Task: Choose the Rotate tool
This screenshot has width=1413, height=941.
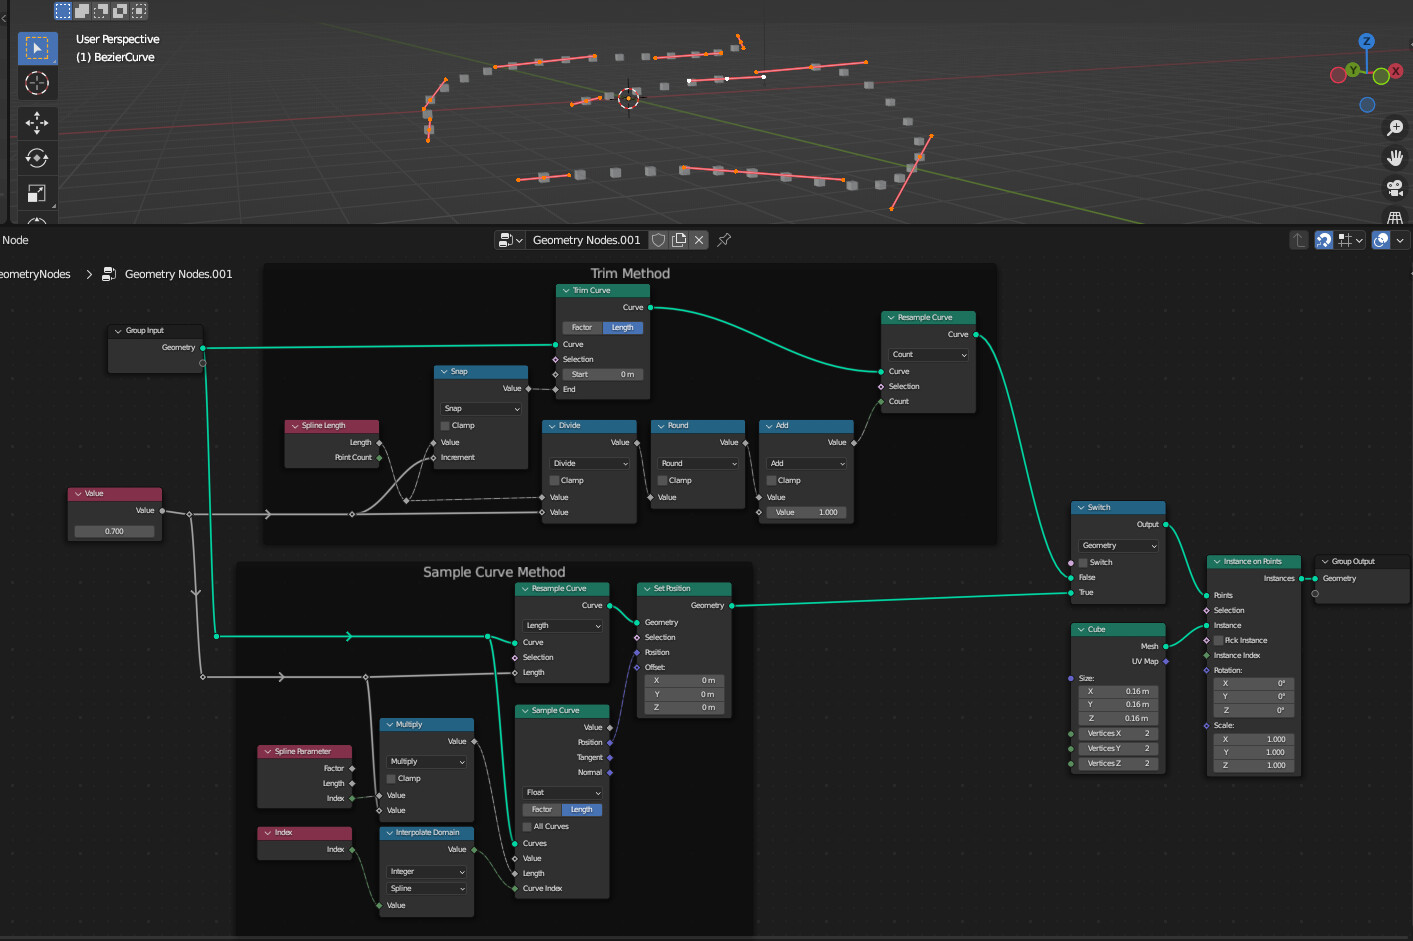Action: pos(37,157)
